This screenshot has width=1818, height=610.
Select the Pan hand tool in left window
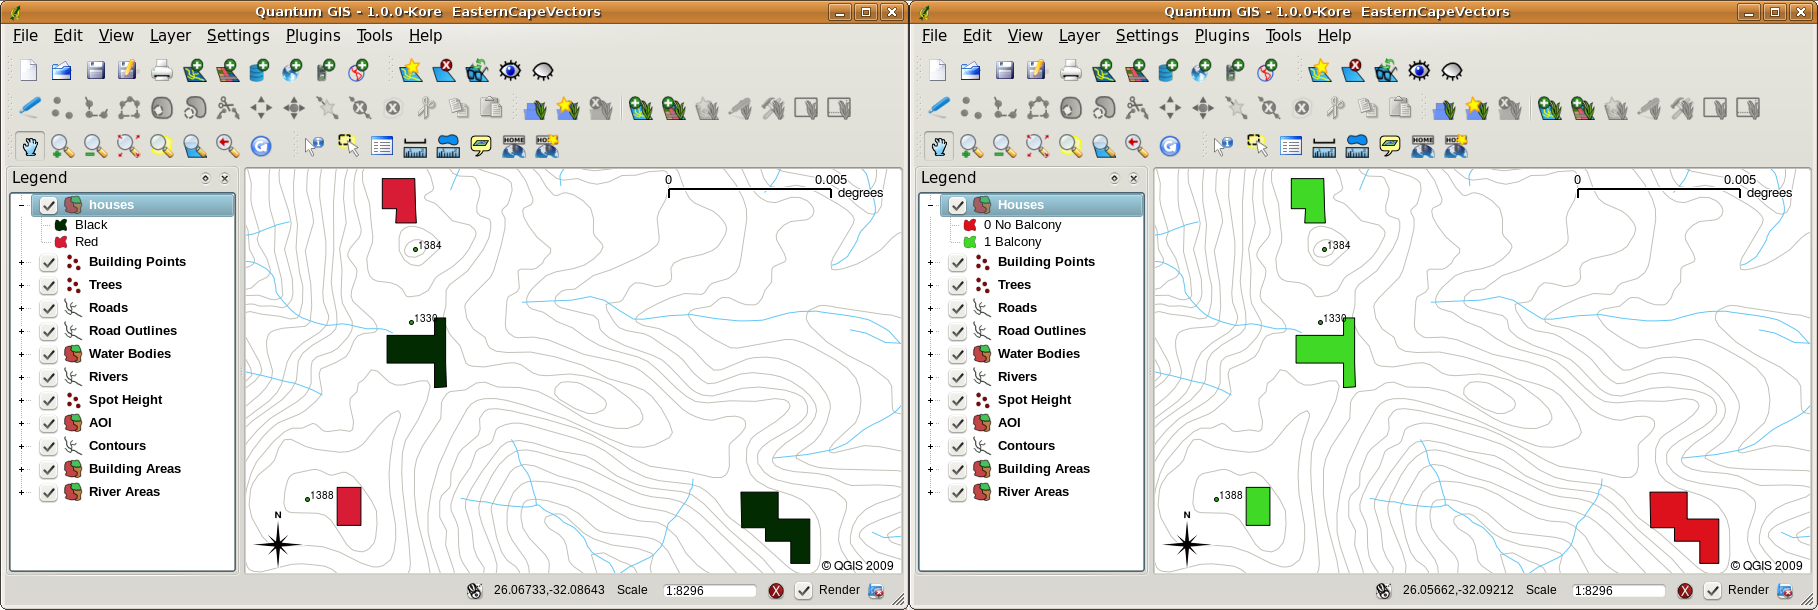click(x=30, y=146)
